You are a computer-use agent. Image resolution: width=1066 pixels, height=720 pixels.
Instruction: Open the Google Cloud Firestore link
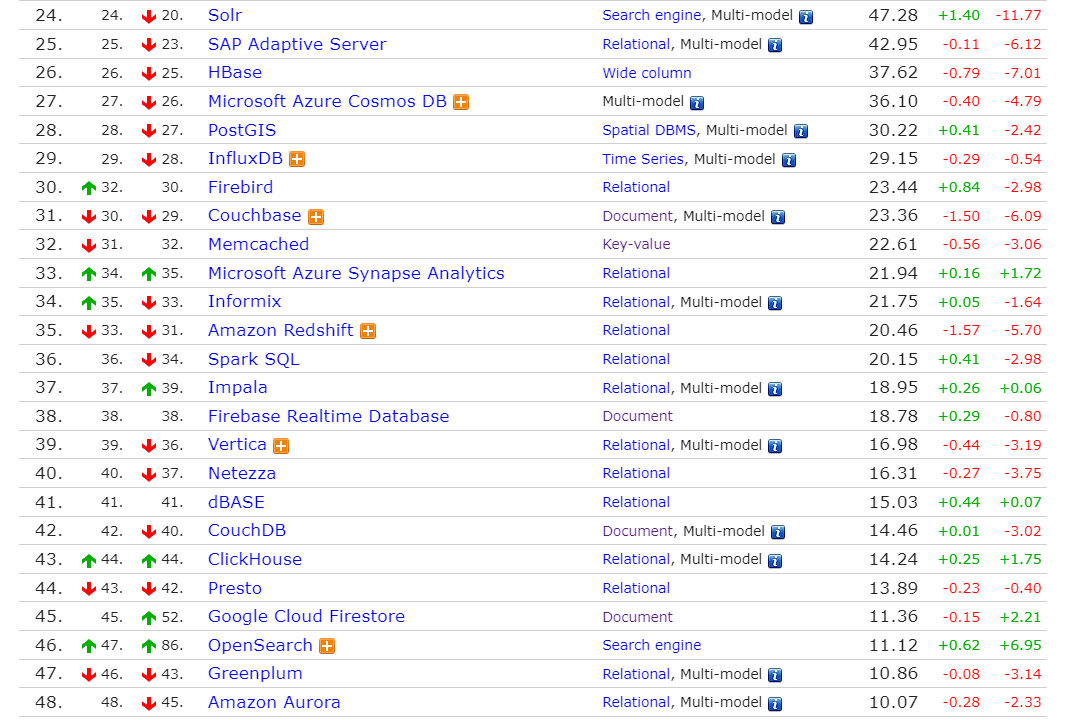[307, 617]
